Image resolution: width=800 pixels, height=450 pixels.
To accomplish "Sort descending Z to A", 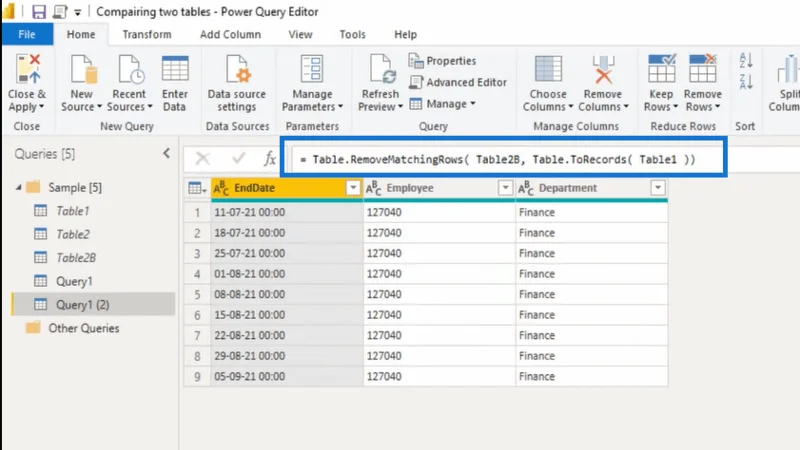I will [x=746, y=81].
